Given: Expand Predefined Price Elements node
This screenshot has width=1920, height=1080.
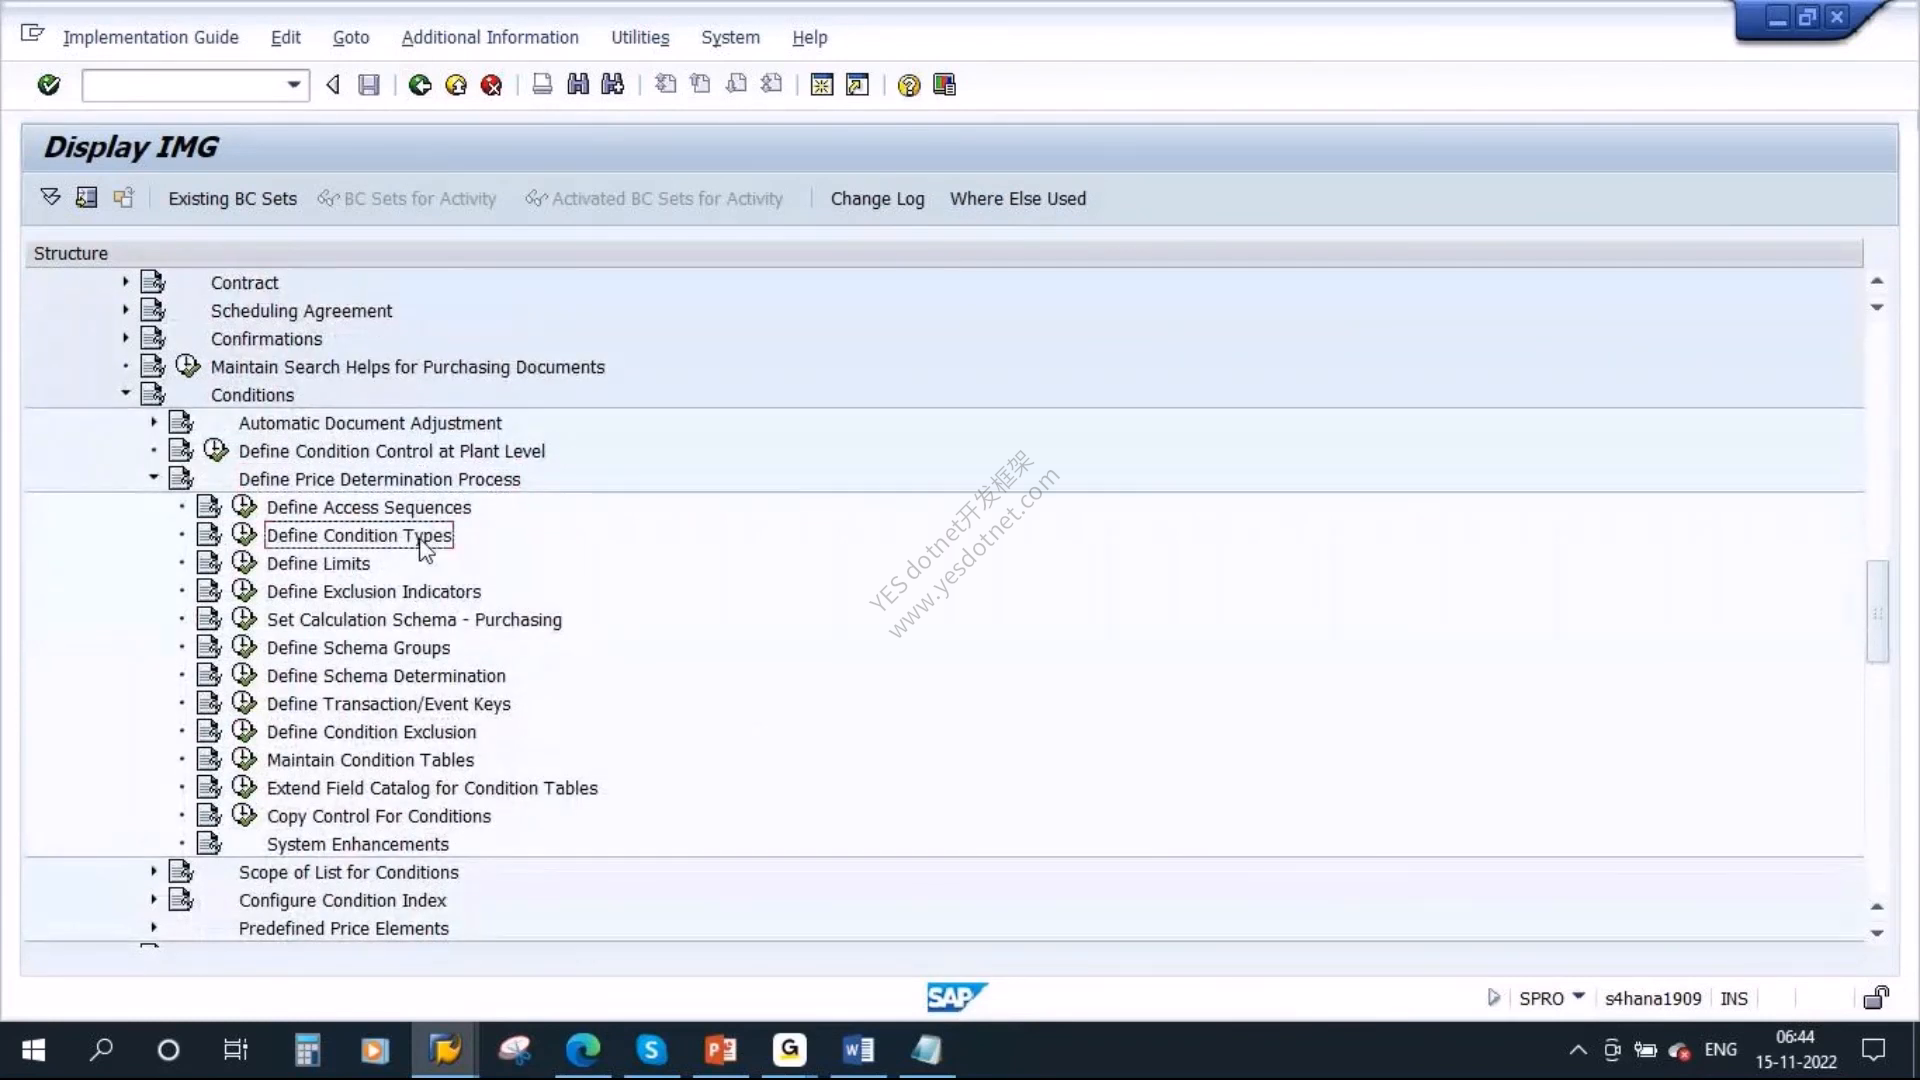Looking at the screenshot, I should pyautogui.click(x=154, y=927).
